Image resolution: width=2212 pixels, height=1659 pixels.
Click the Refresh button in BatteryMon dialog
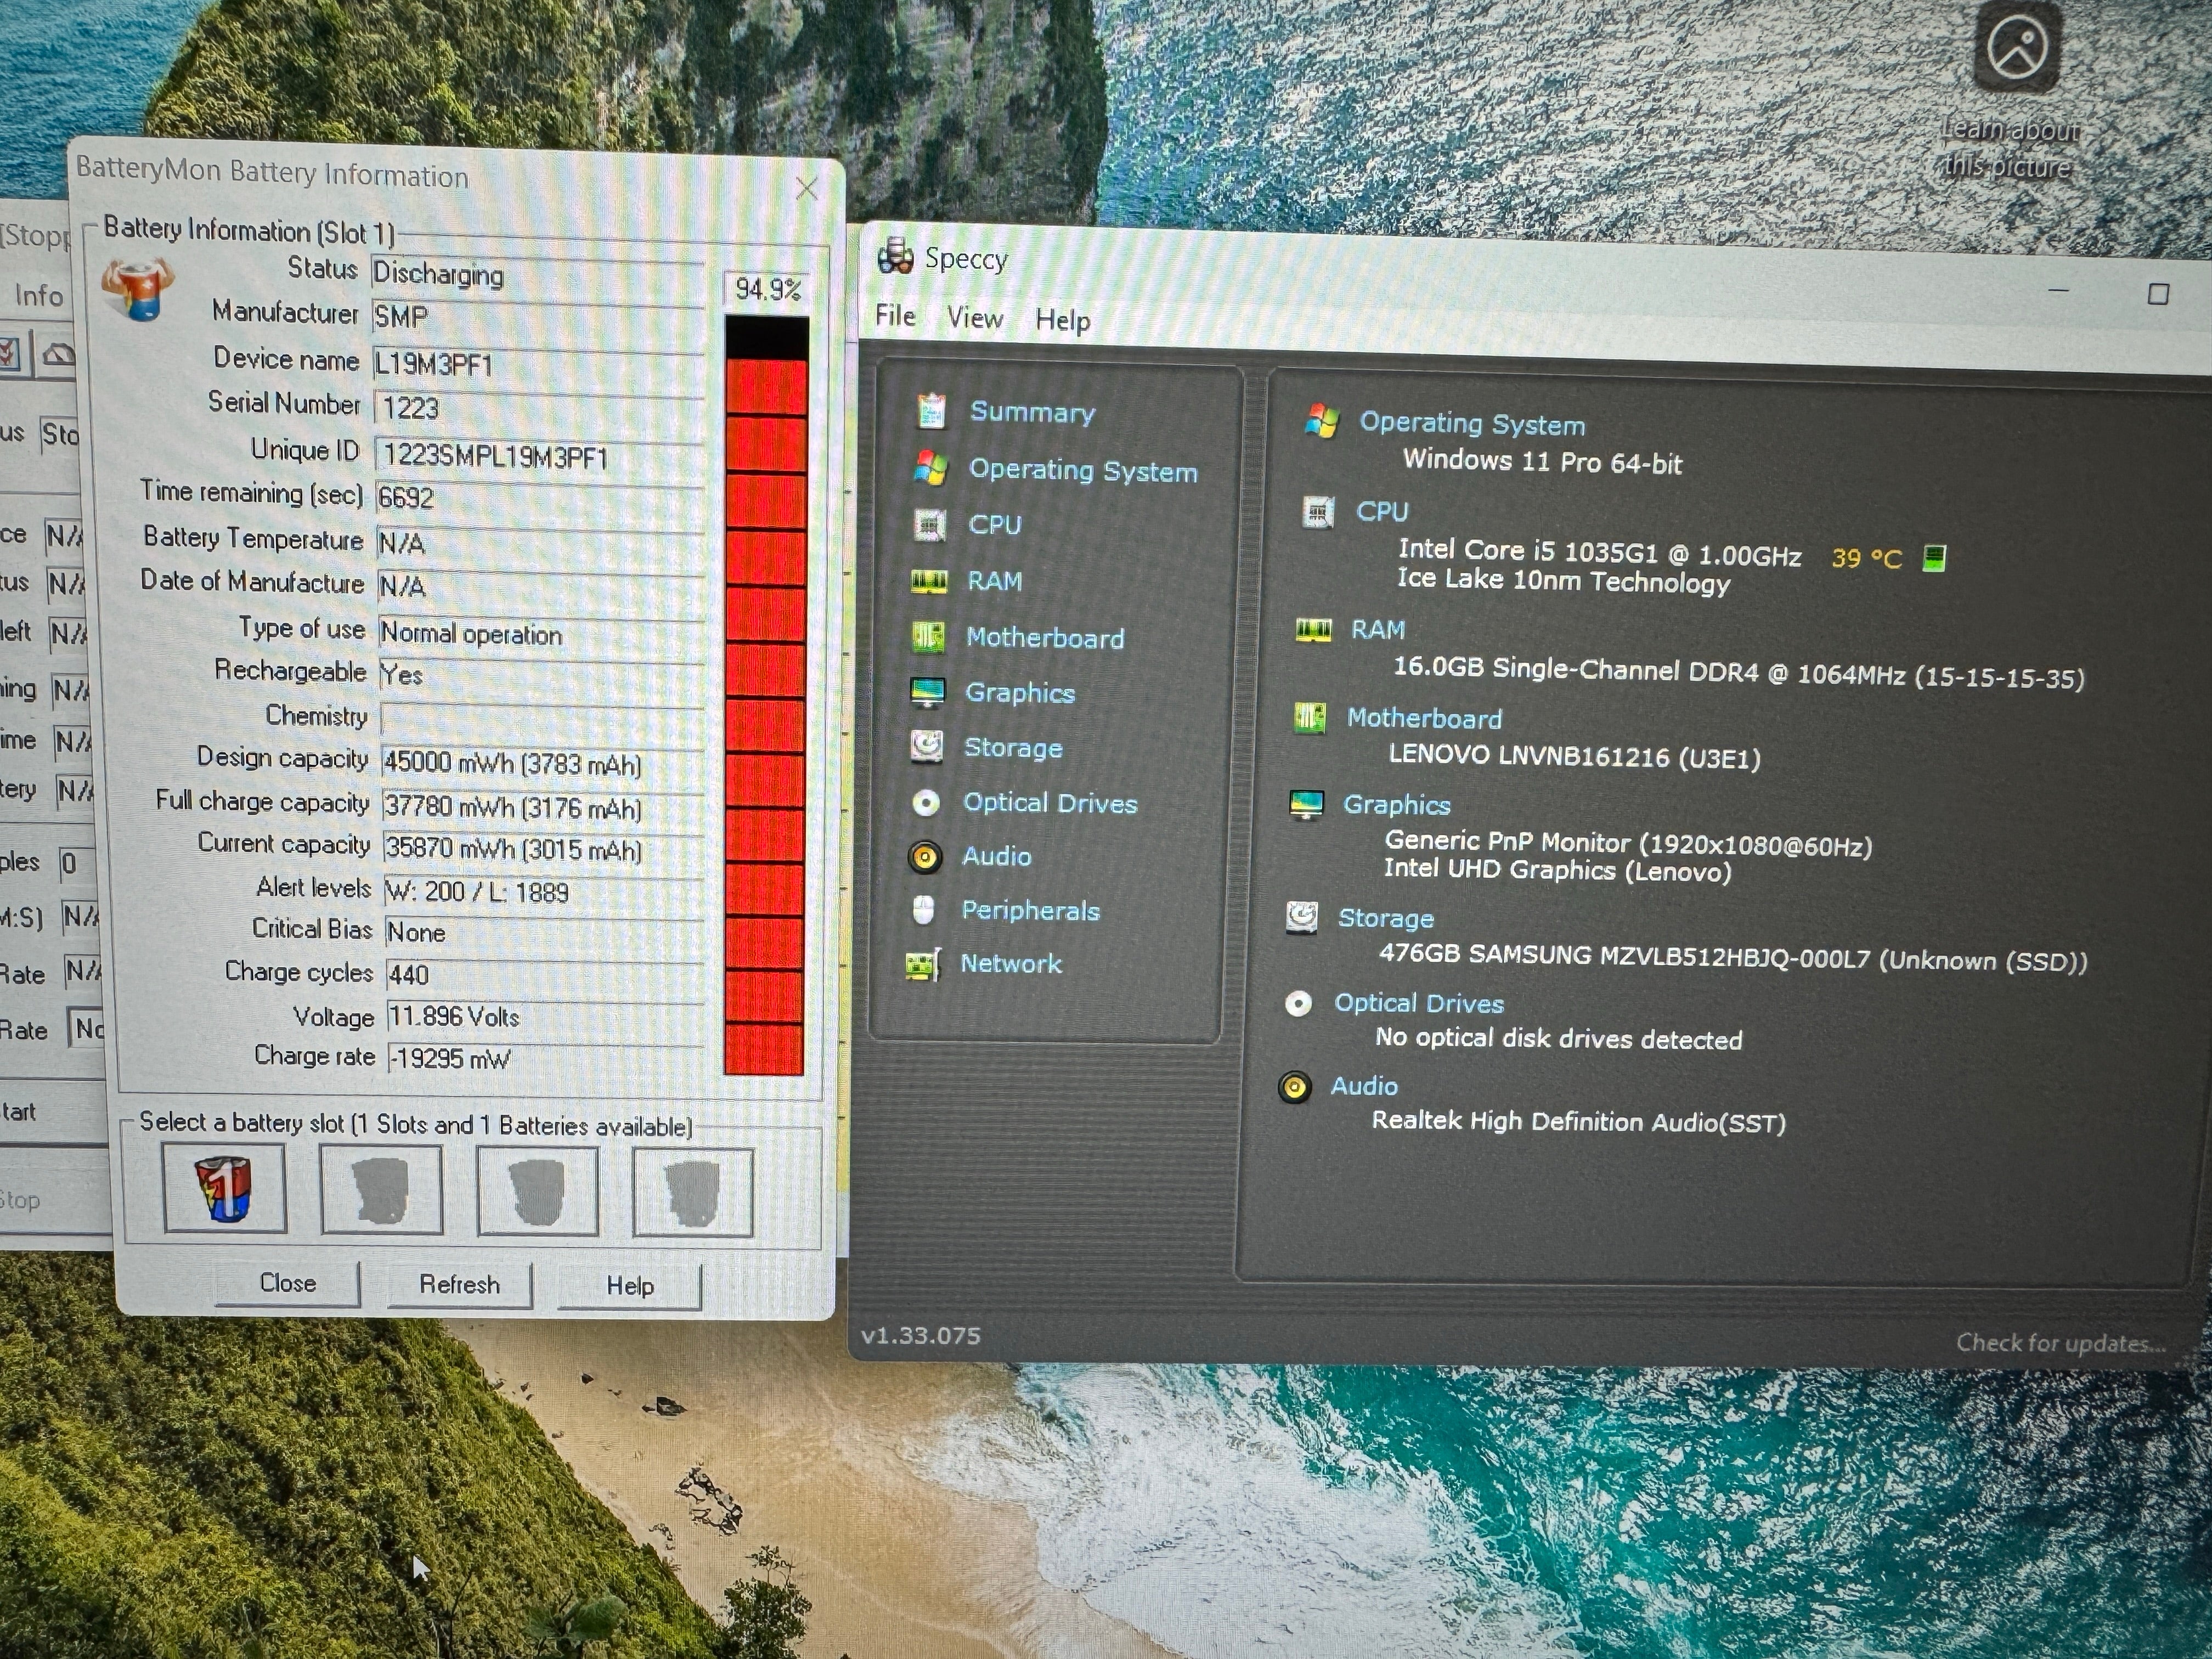[x=459, y=1284]
